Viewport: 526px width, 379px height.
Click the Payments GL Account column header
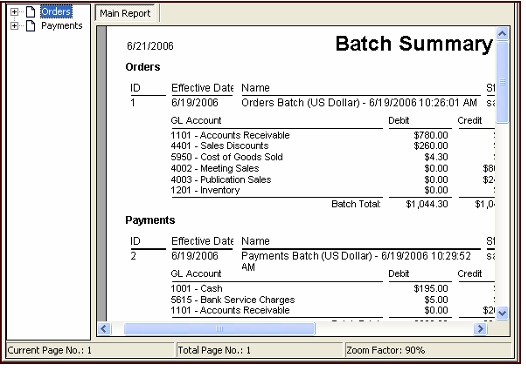click(196, 274)
